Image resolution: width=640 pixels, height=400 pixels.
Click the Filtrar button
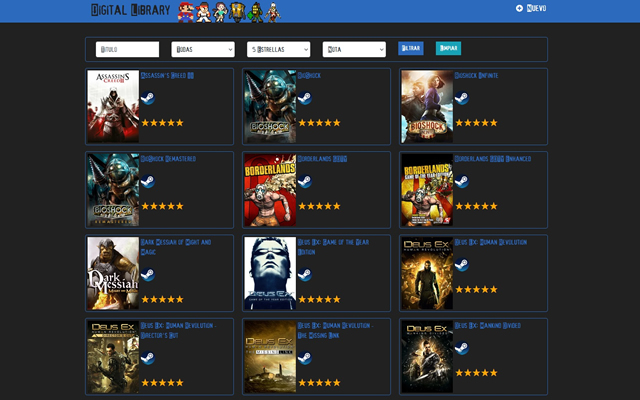click(x=411, y=48)
